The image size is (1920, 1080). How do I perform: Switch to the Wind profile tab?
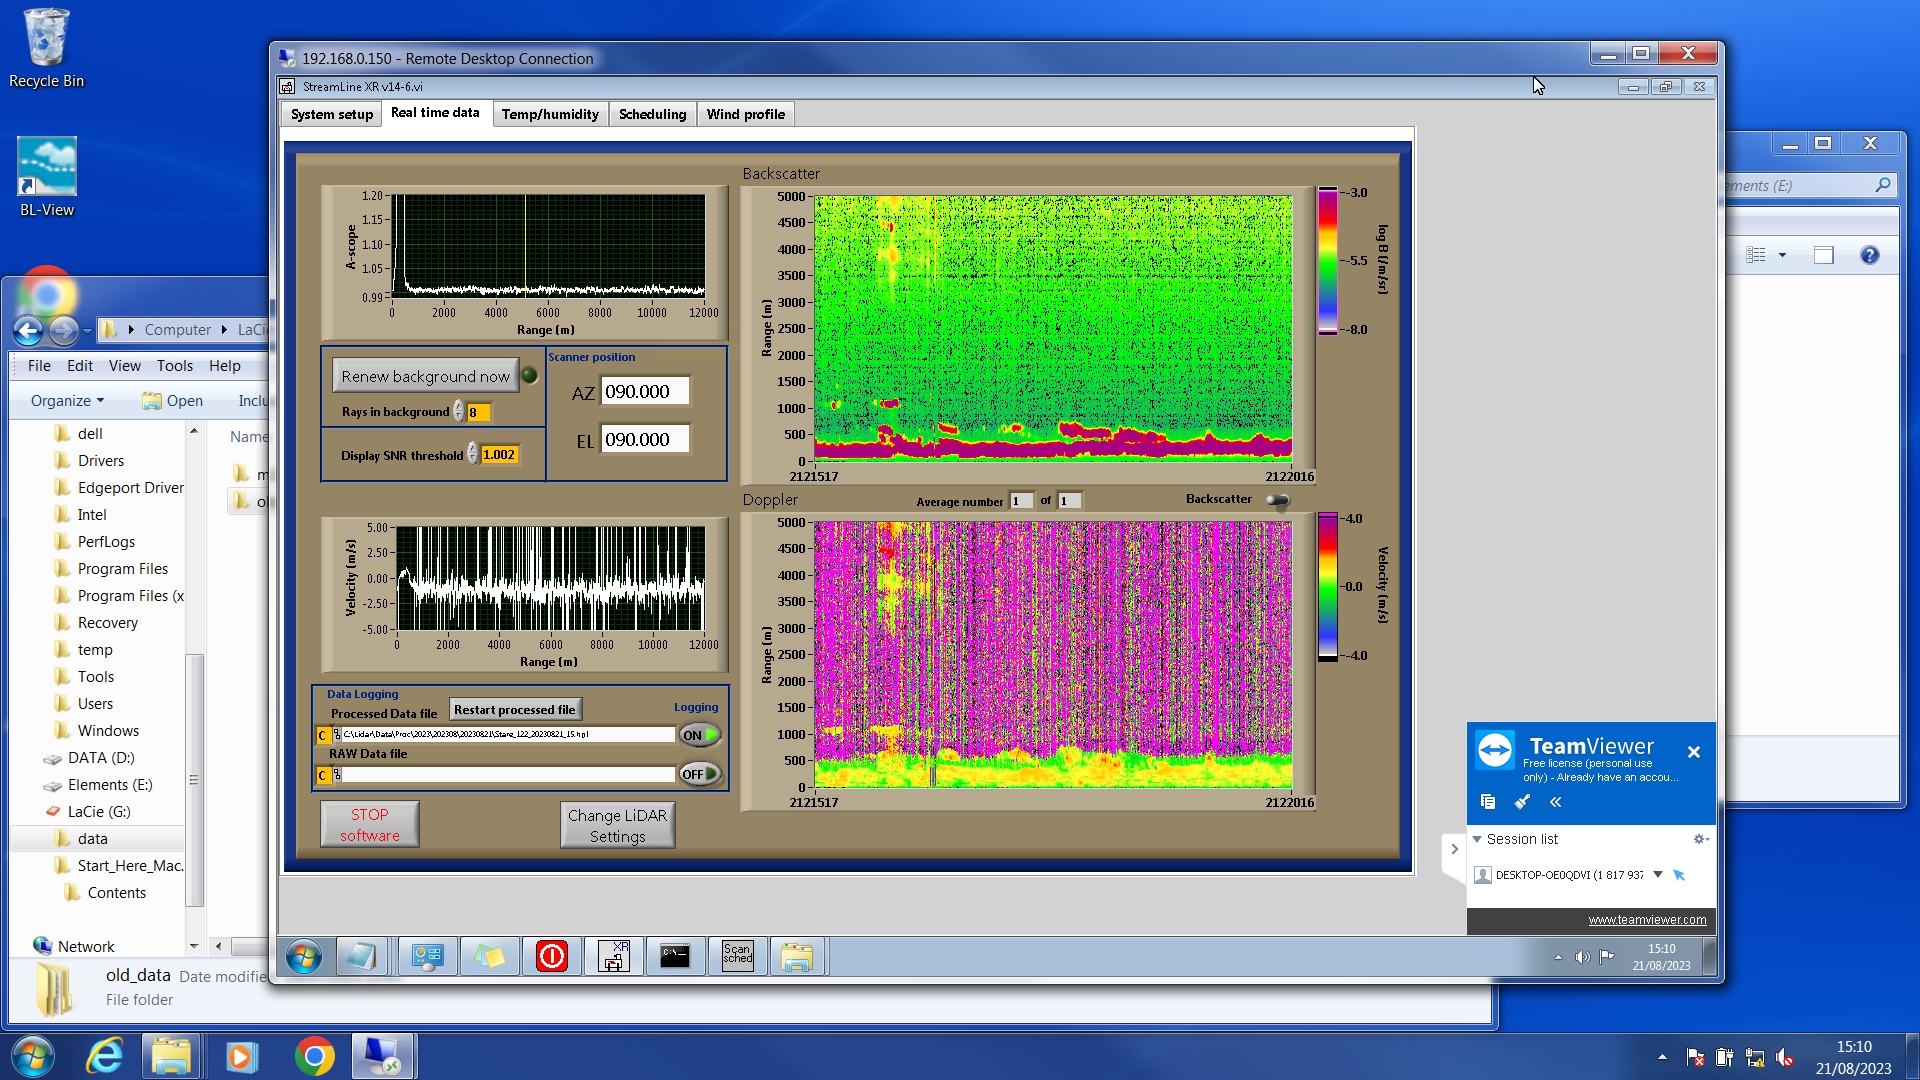[745, 114]
